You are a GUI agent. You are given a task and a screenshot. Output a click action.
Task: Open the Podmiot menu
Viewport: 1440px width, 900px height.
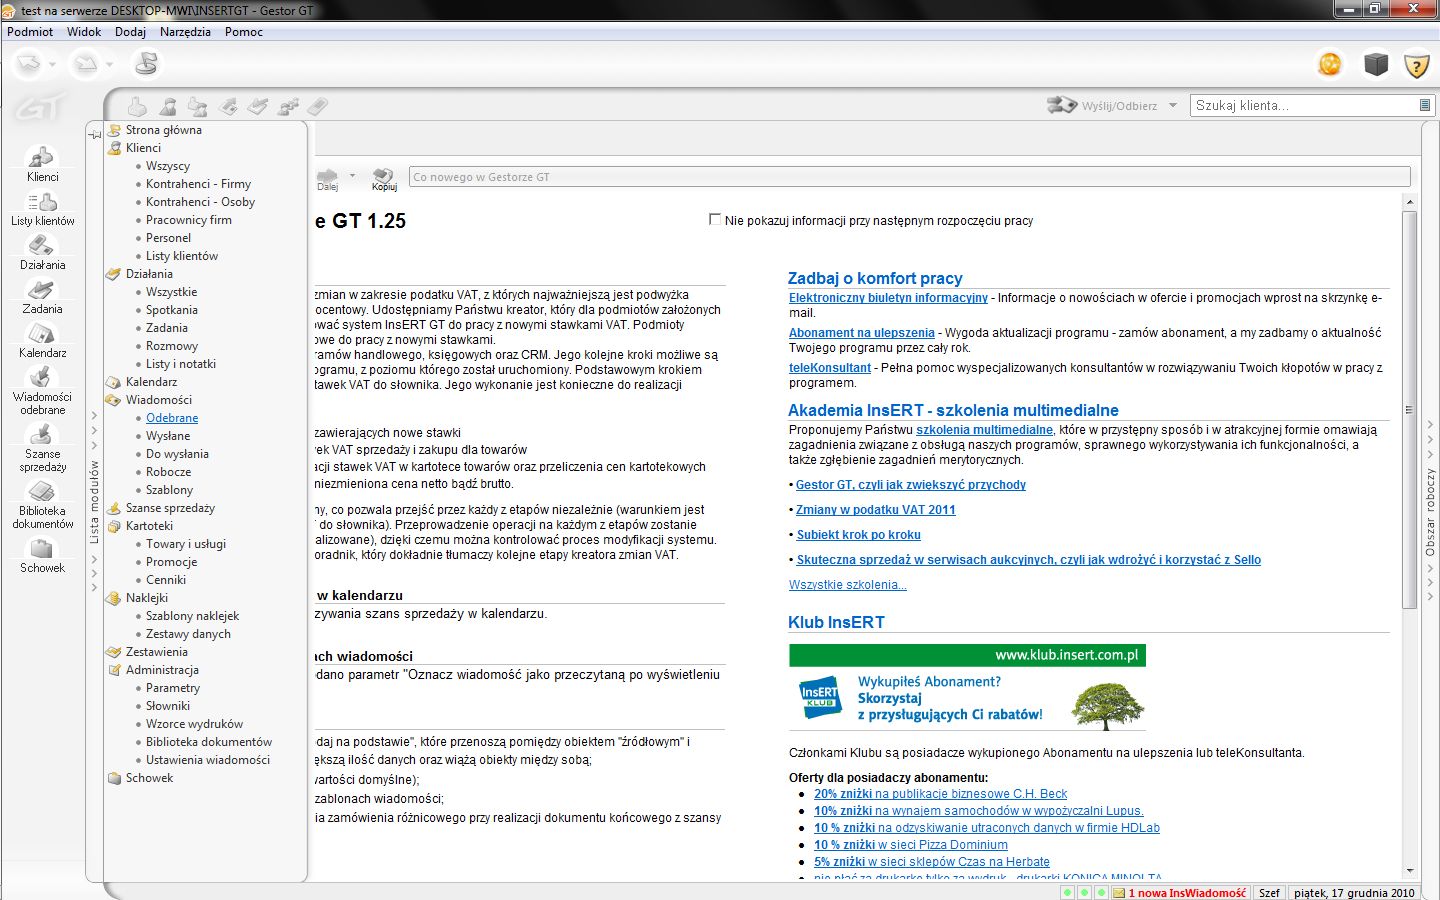30,32
